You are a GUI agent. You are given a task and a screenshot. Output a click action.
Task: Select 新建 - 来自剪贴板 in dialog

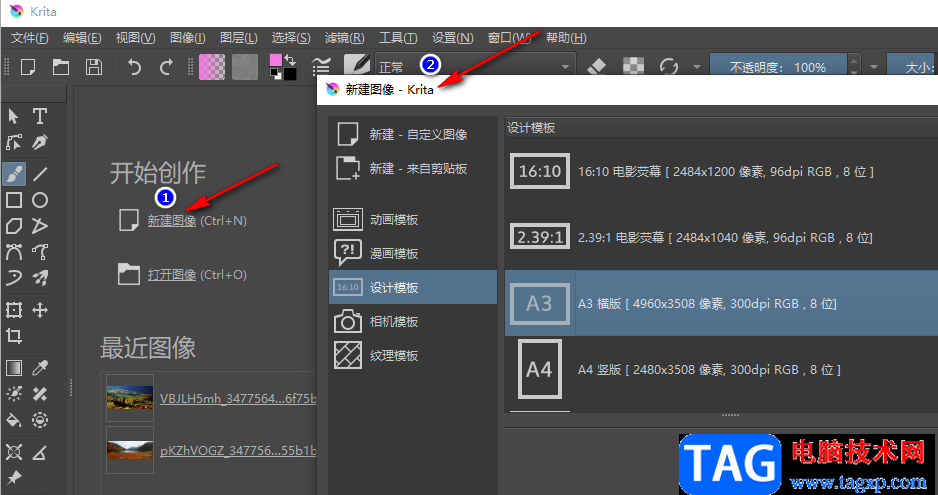(413, 169)
